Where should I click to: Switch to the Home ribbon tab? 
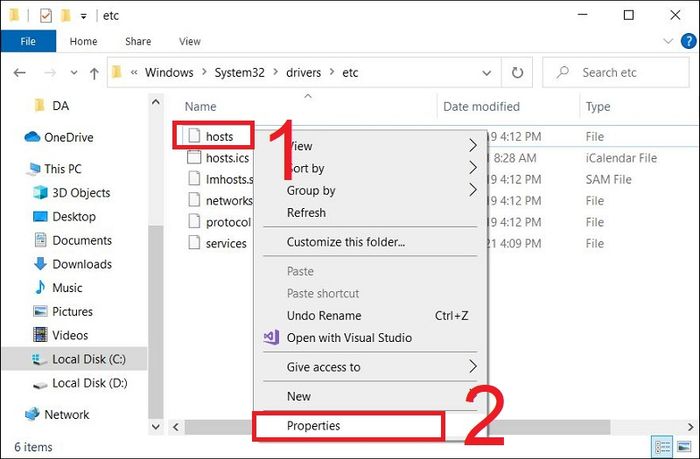tap(83, 42)
